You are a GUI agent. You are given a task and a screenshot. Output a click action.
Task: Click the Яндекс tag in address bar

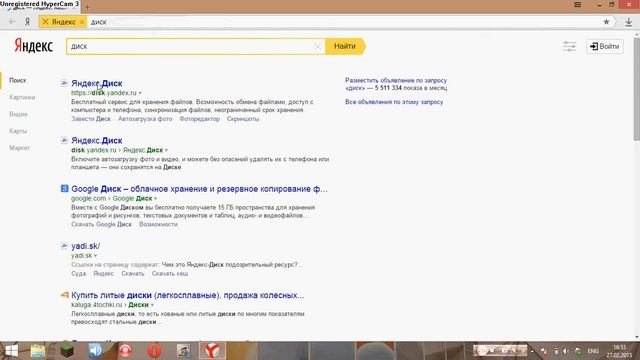63,22
